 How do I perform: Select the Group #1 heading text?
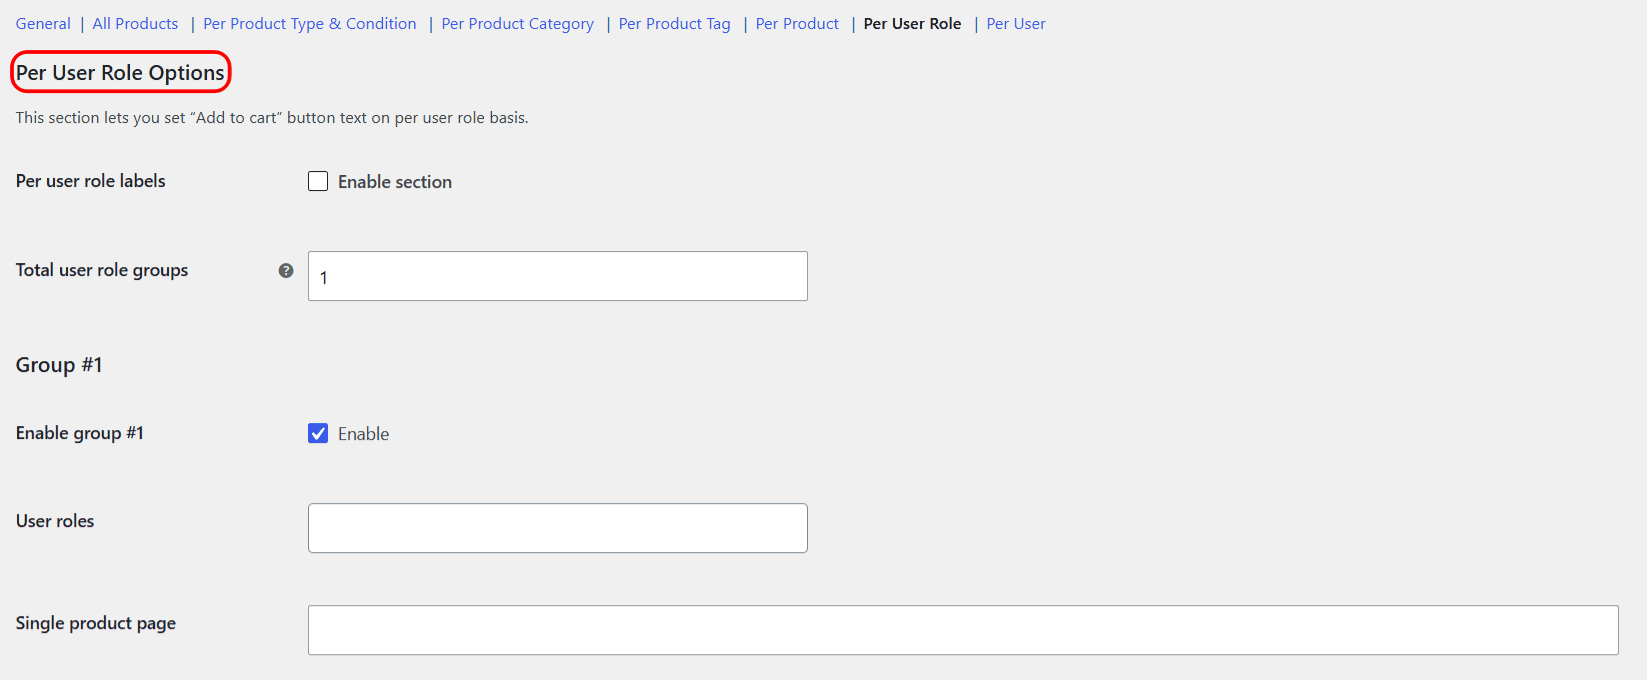[59, 365]
